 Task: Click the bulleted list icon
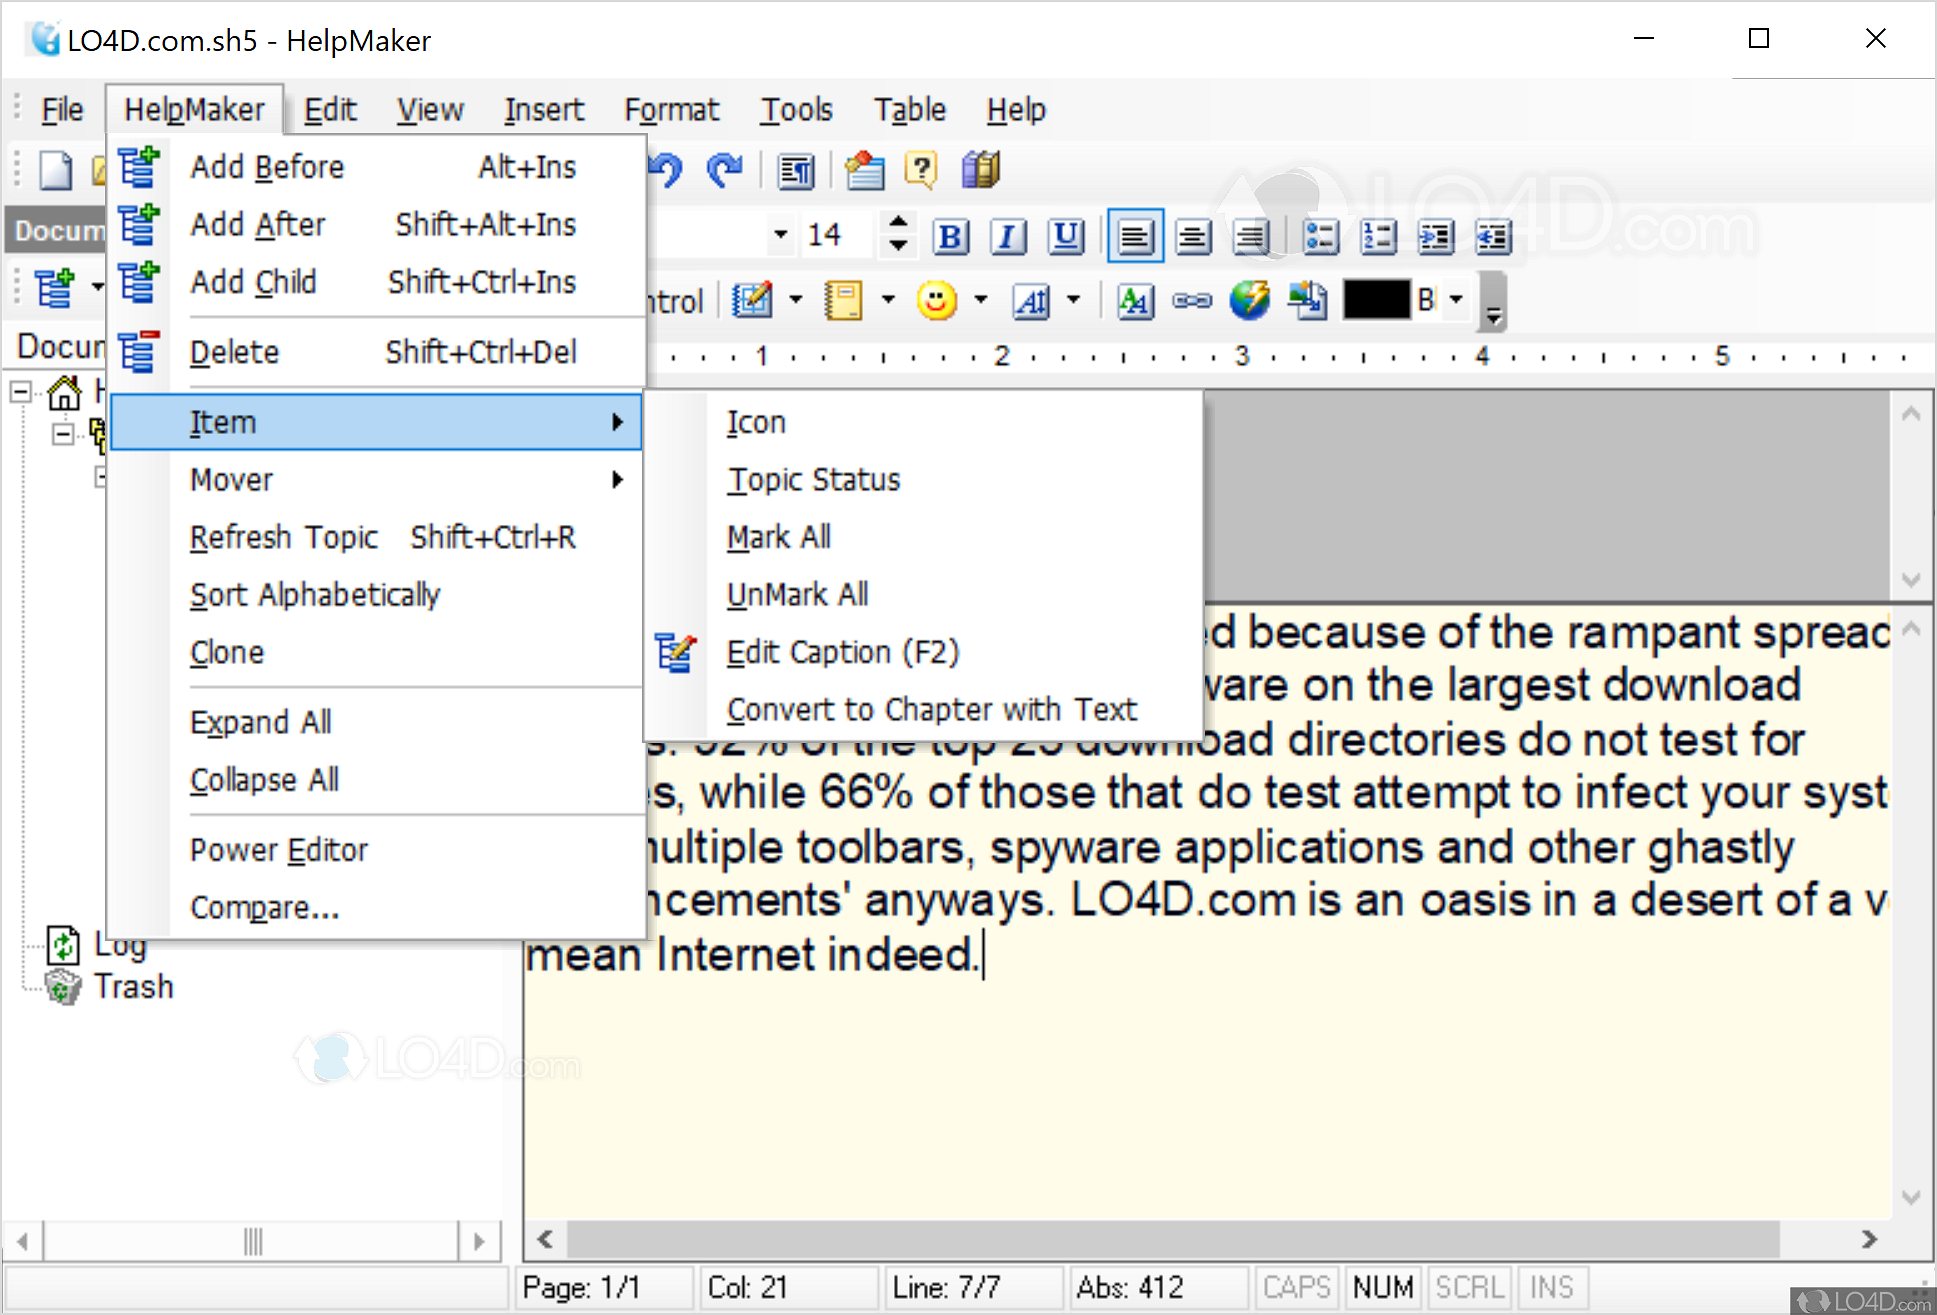coord(1321,237)
